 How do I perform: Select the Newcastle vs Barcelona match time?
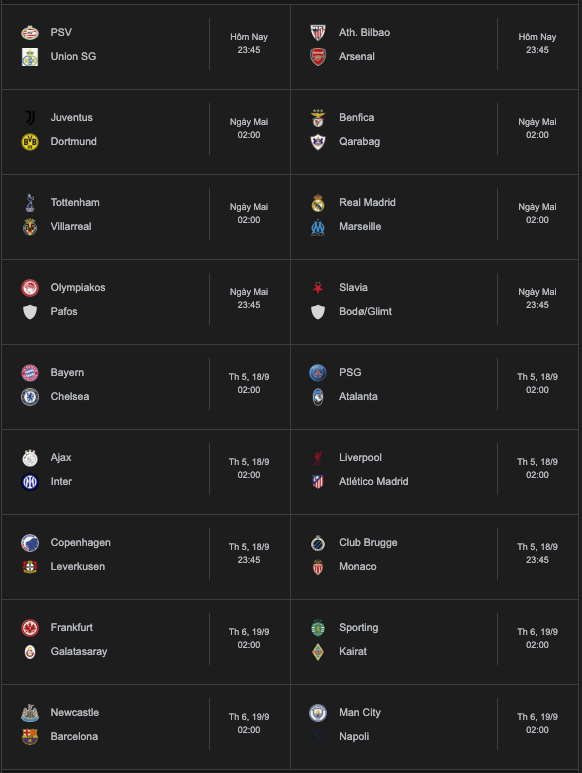[249, 723]
